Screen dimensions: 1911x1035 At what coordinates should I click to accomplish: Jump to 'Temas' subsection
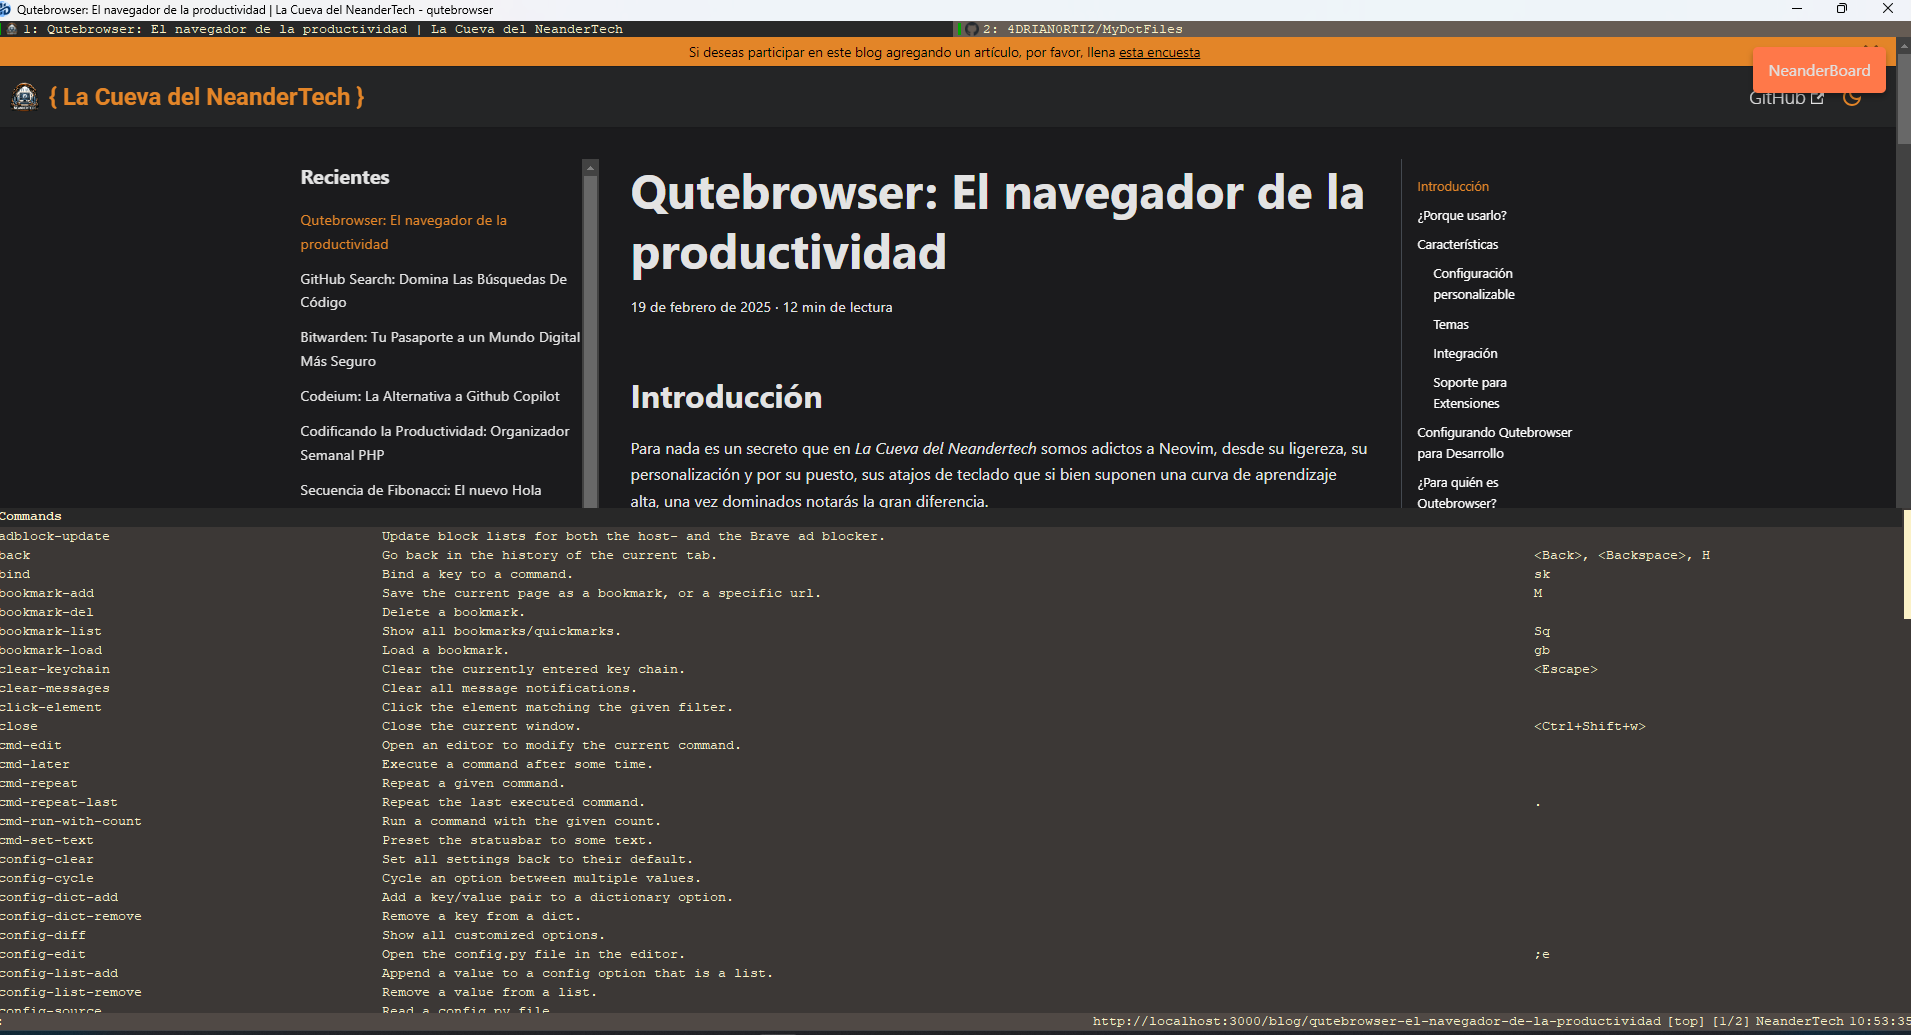(1450, 324)
